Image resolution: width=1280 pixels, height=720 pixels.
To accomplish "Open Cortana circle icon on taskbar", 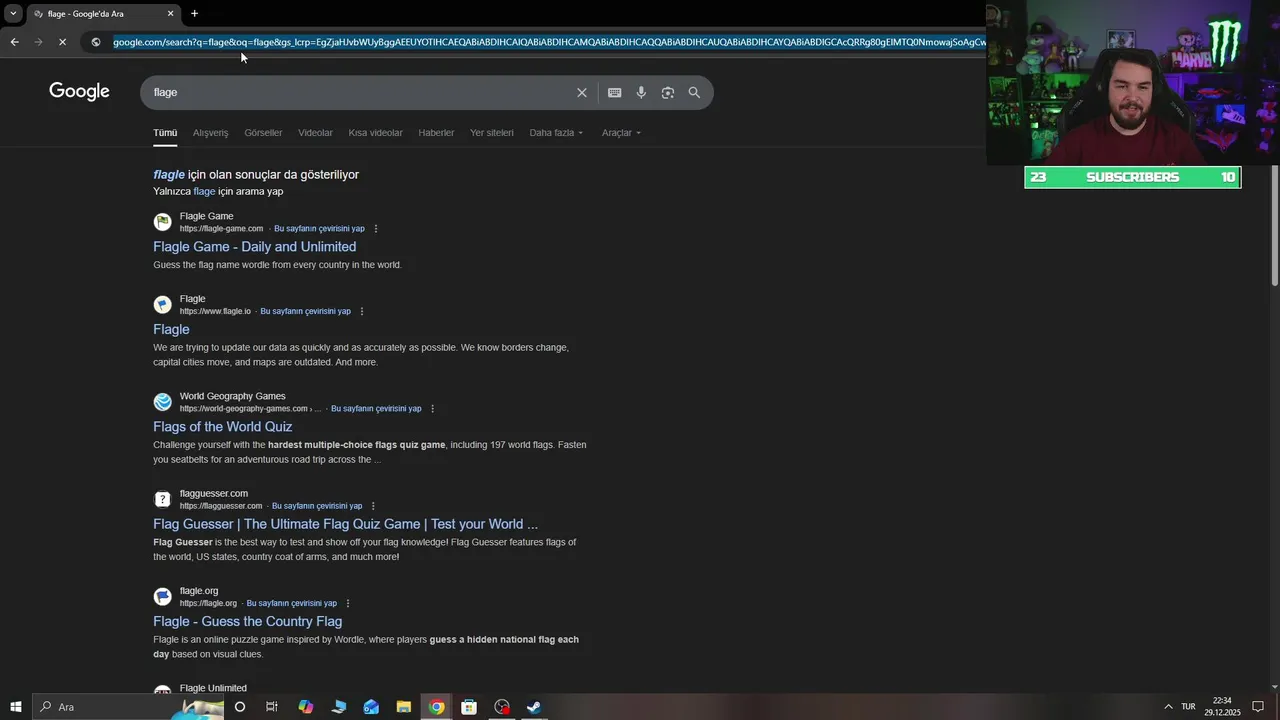I will click(239, 707).
